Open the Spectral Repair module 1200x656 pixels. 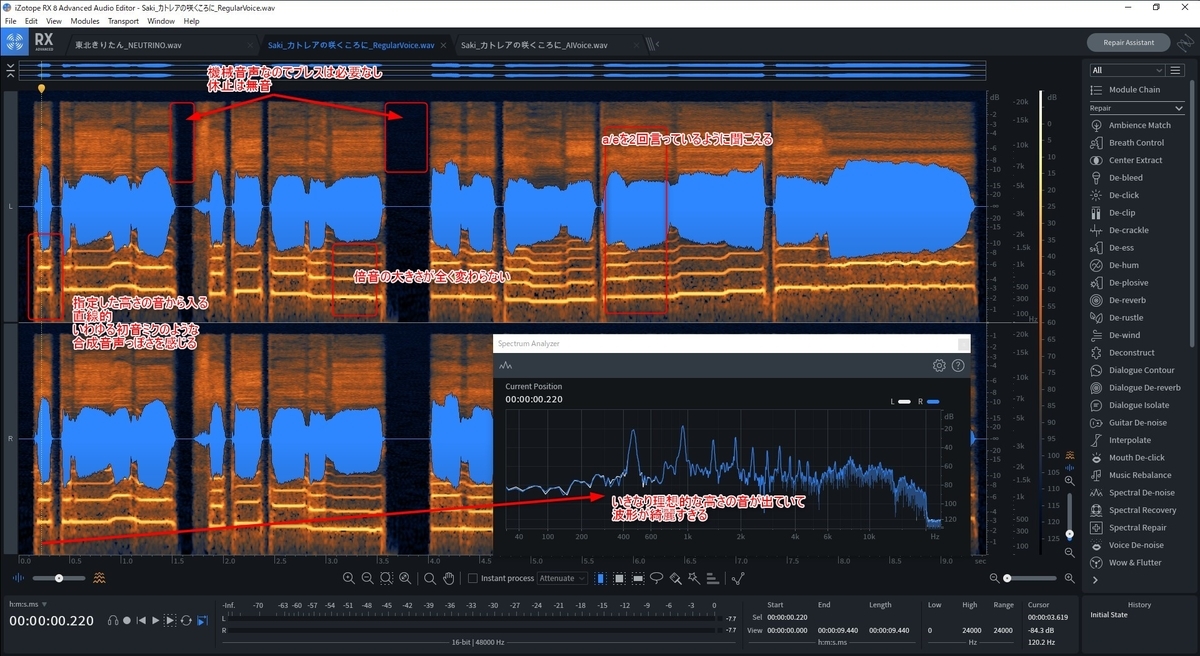(x=1137, y=528)
